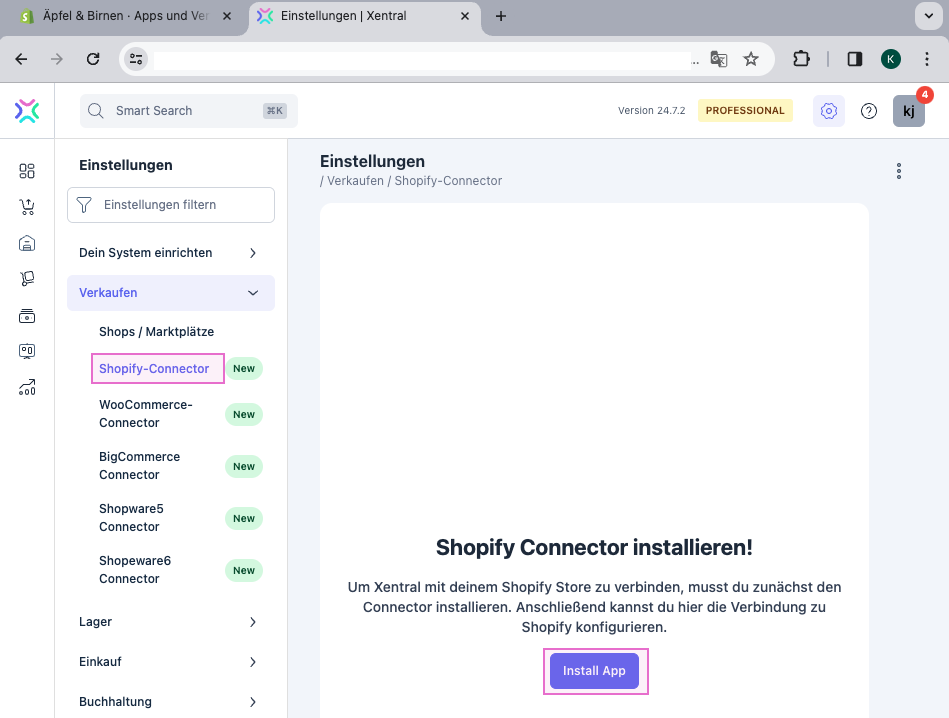Click the Einstellungen filtern input field

[180, 205]
